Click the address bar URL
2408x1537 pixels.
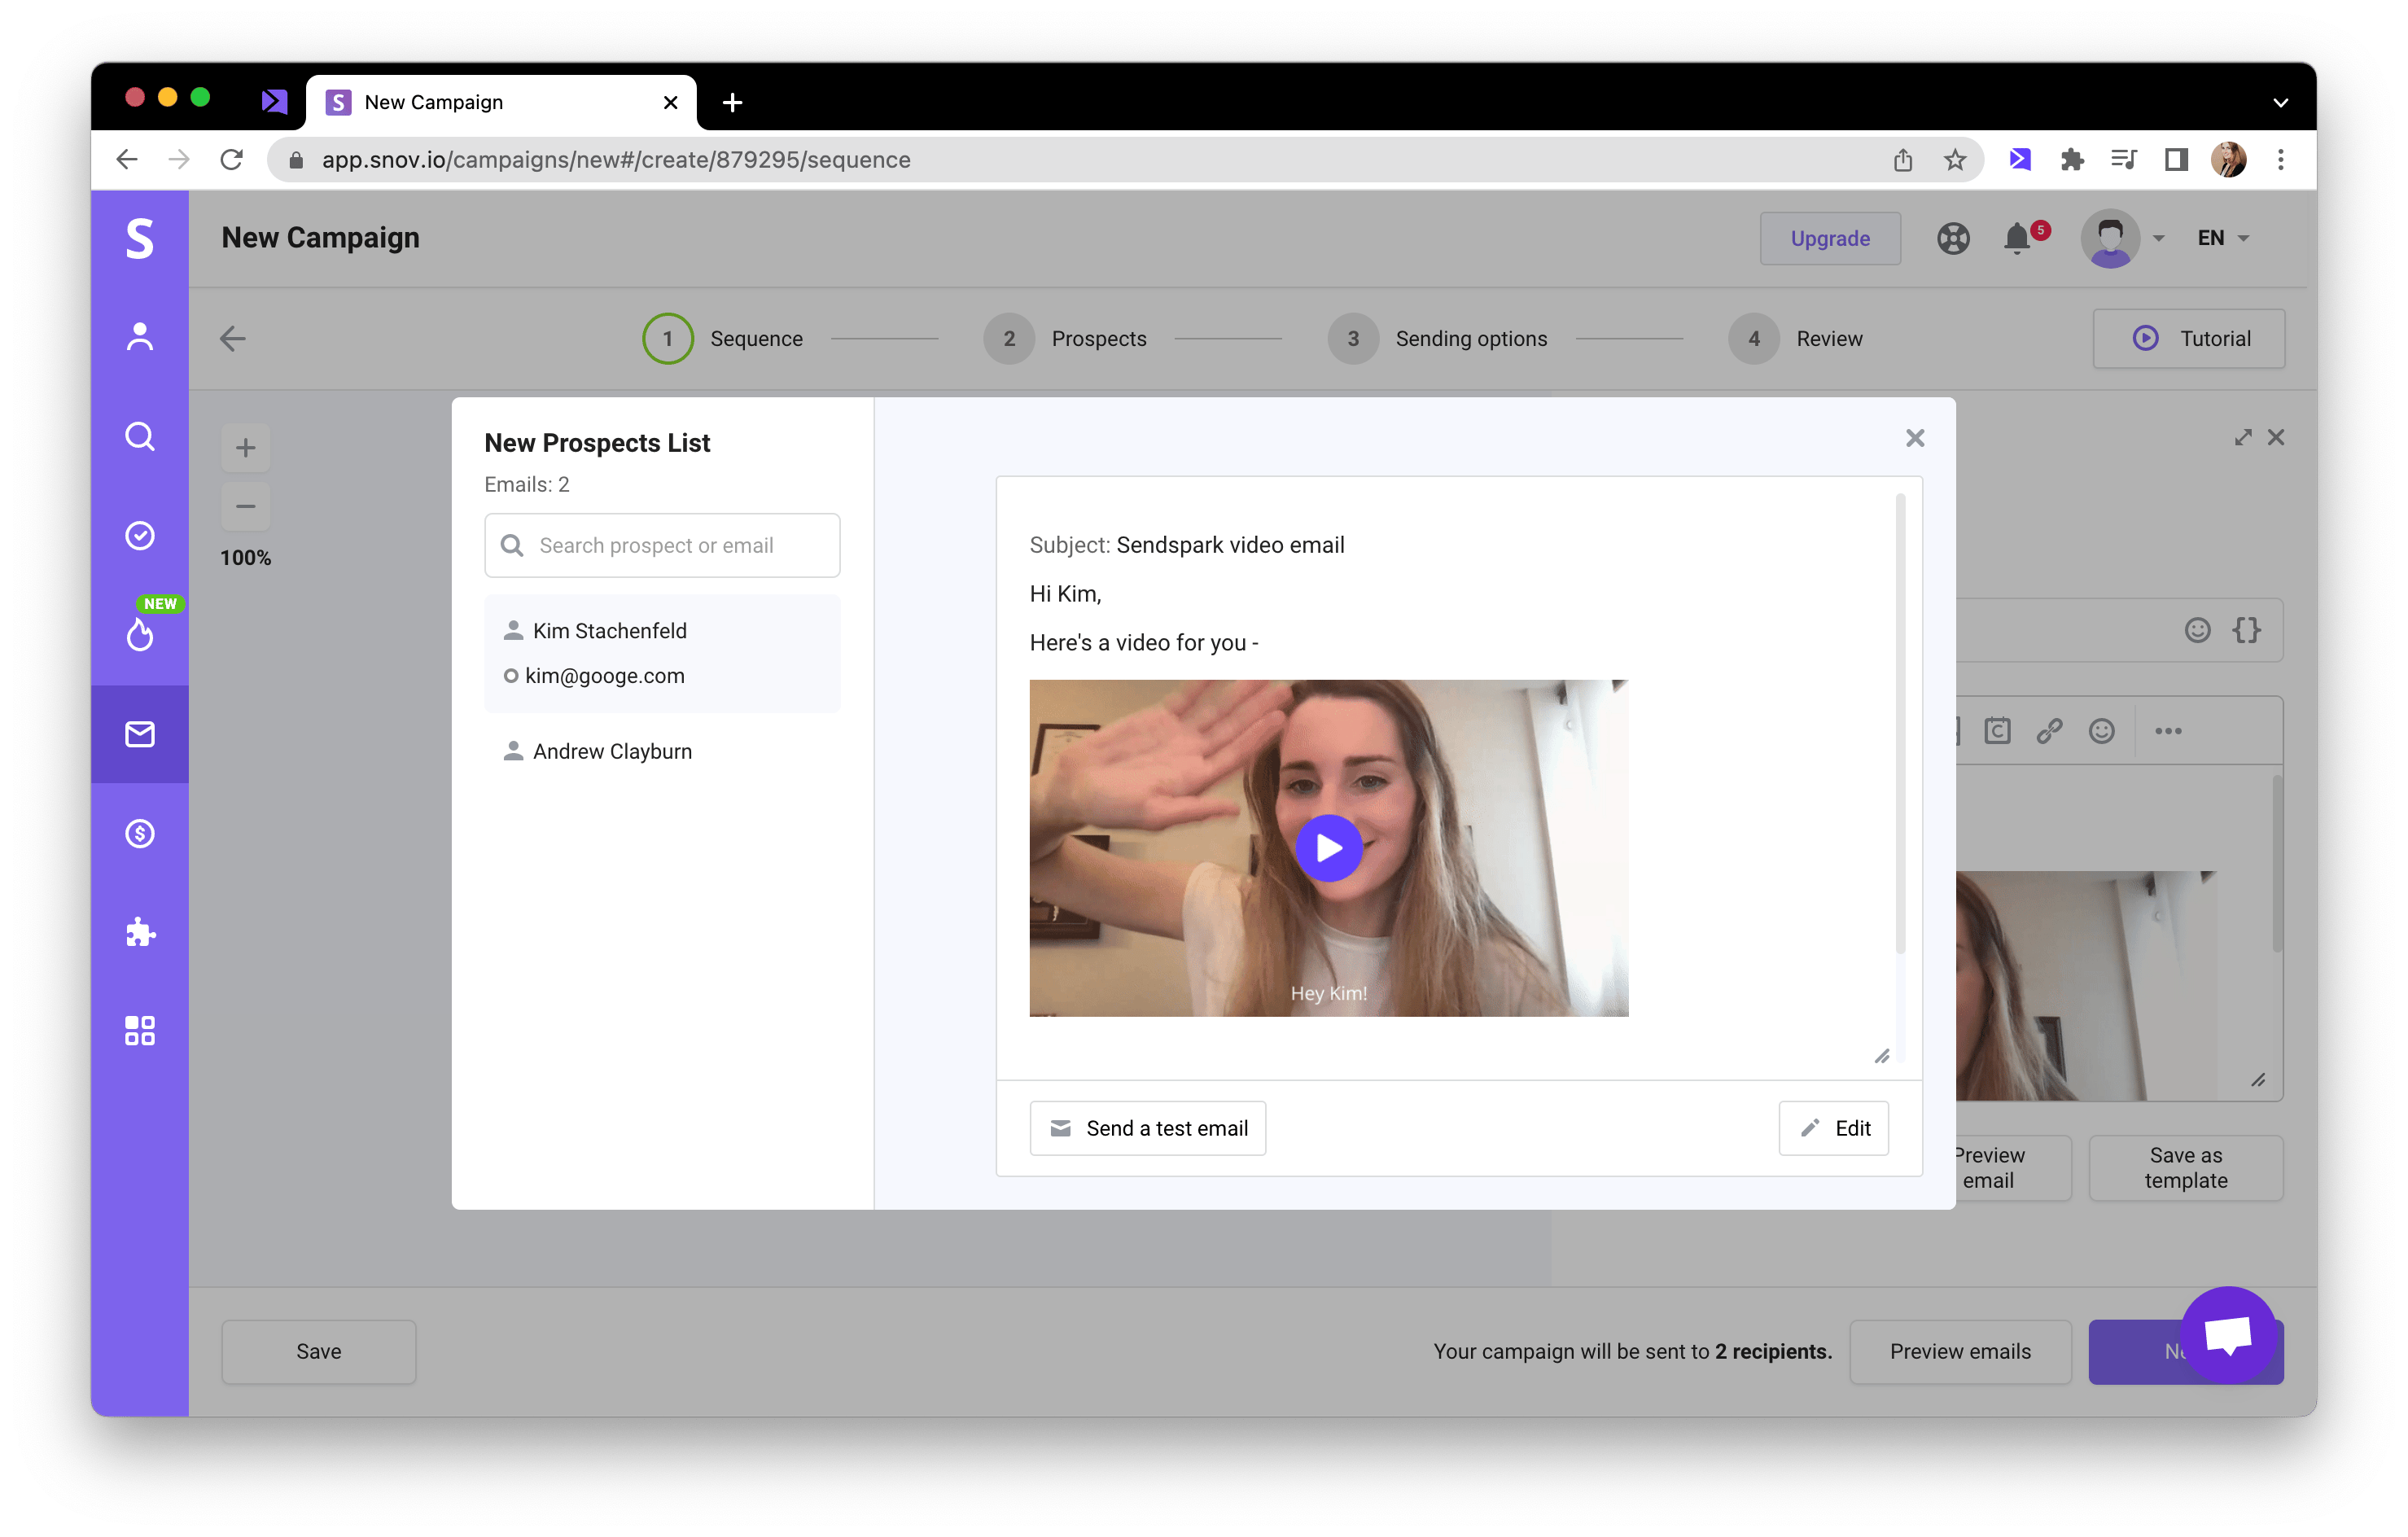(616, 159)
